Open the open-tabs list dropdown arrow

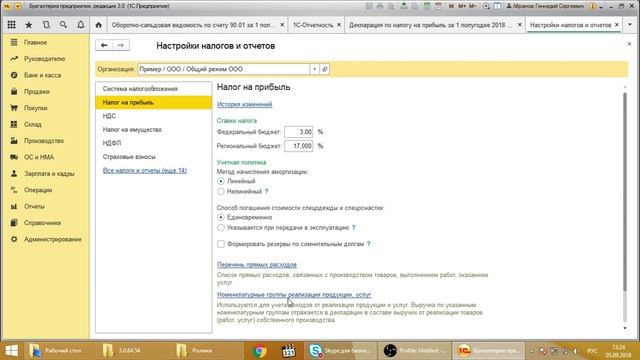pyautogui.click(x=630, y=25)
